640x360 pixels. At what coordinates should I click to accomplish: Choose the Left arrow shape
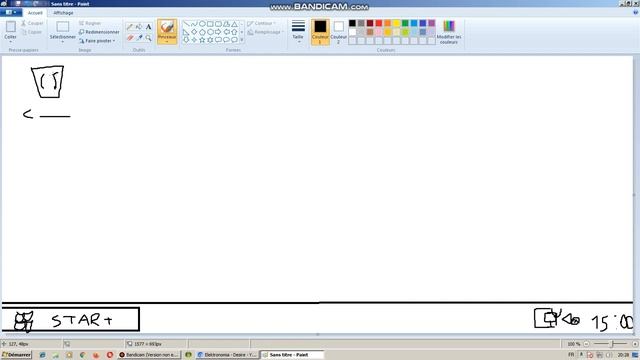click(x=226, y=32)
